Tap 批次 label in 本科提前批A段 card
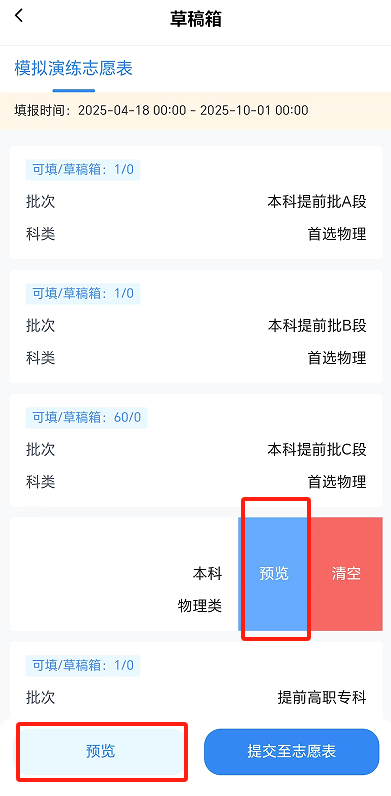This screenshot has width=391, height=796. click(41, 202)
